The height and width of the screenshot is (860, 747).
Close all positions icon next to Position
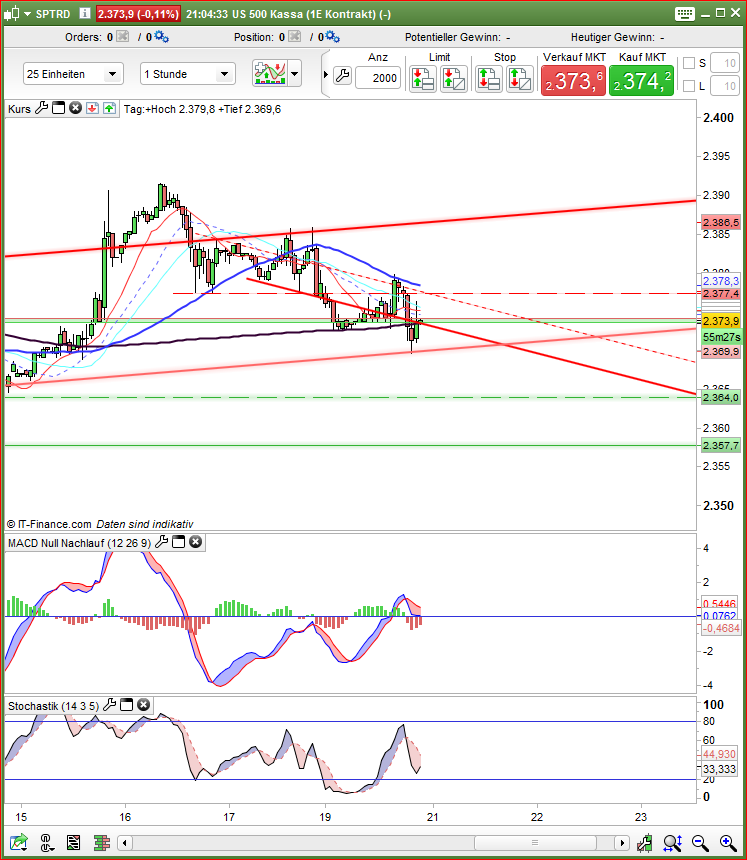[295, 37]
